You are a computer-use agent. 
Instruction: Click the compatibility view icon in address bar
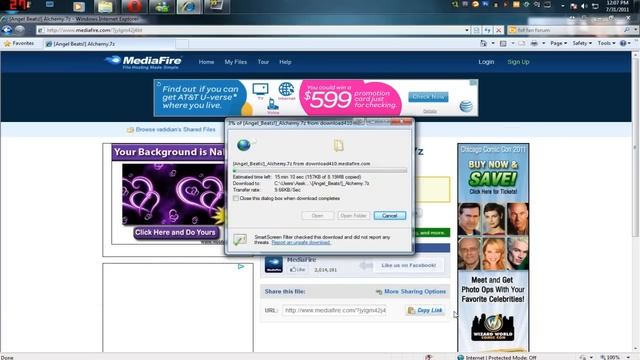tap(476, 30)
